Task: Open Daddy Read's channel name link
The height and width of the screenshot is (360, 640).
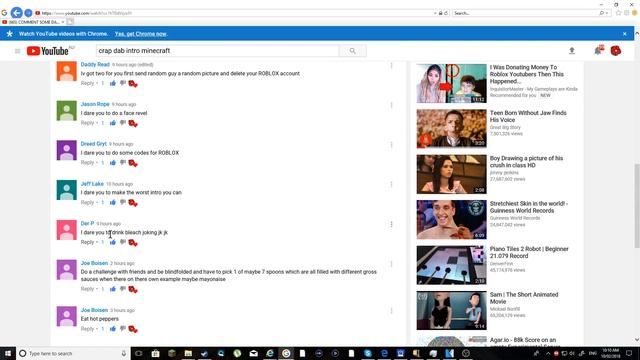Action: 95,64
